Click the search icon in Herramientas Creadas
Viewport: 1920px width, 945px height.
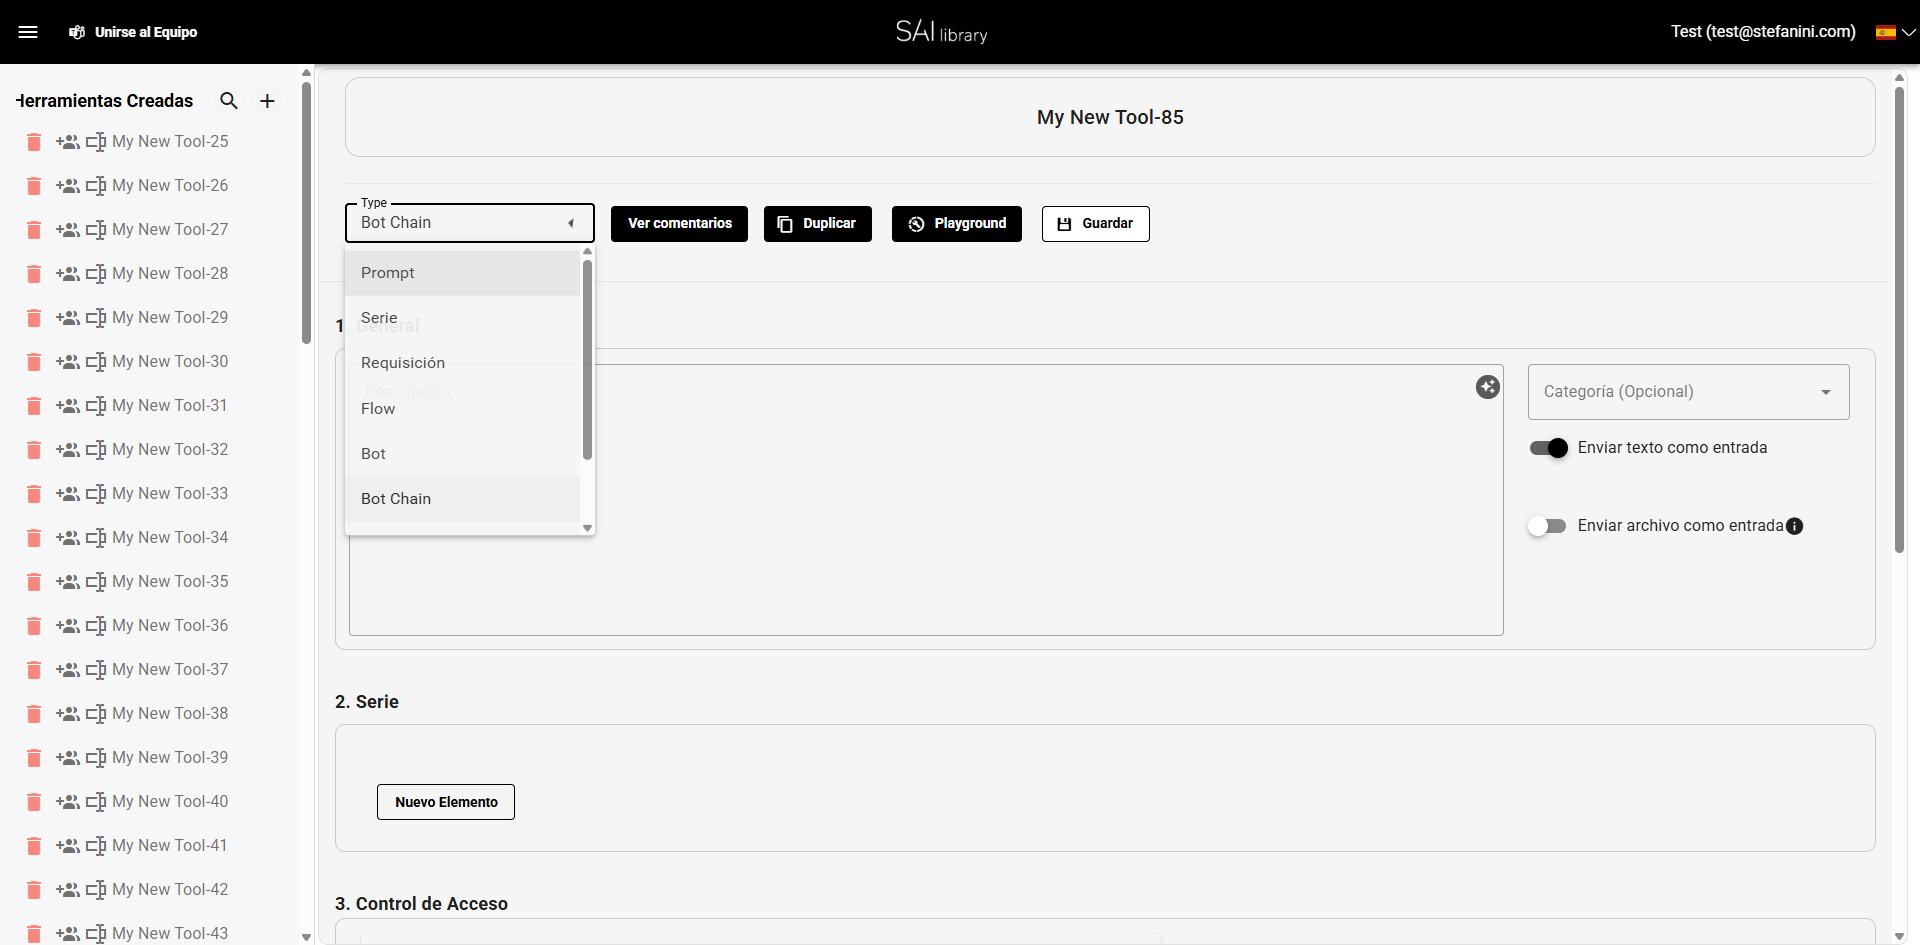pyautogui.click(x=229, y=101)
